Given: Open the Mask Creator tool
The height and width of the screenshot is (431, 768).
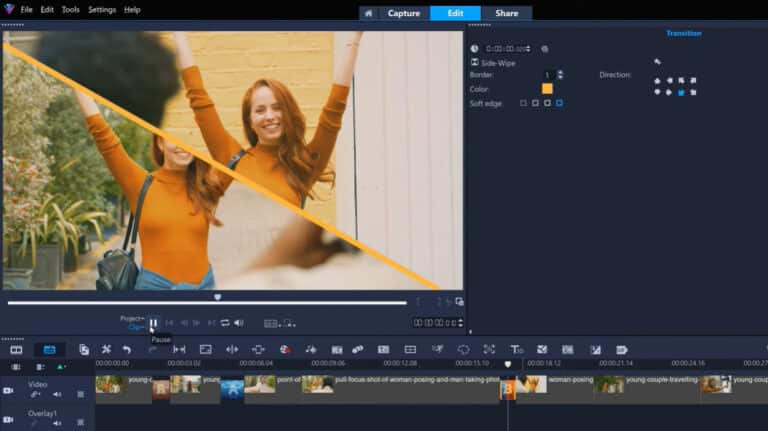Looking at the screenshot, I should (x=463, y=350).
